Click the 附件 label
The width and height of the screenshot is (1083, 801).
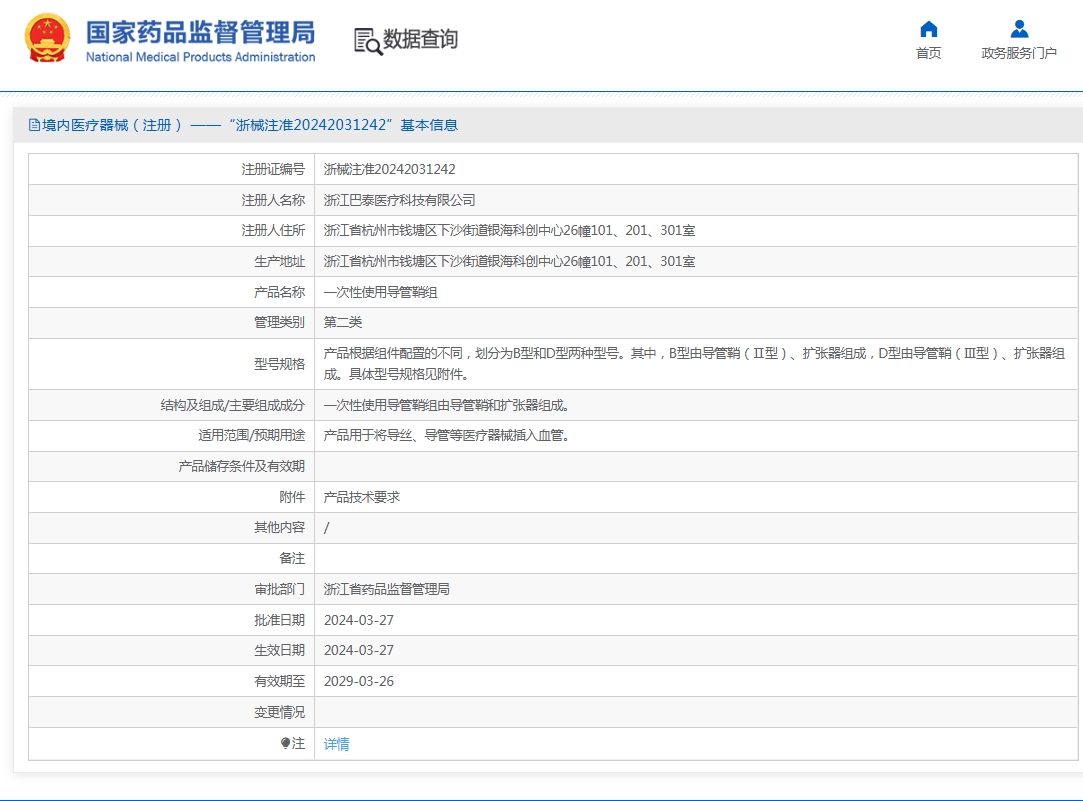pos(292,497)
